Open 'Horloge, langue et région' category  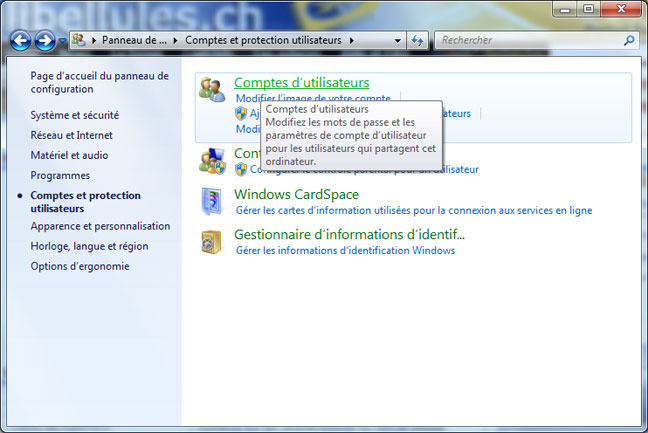(x=89, y=246)
